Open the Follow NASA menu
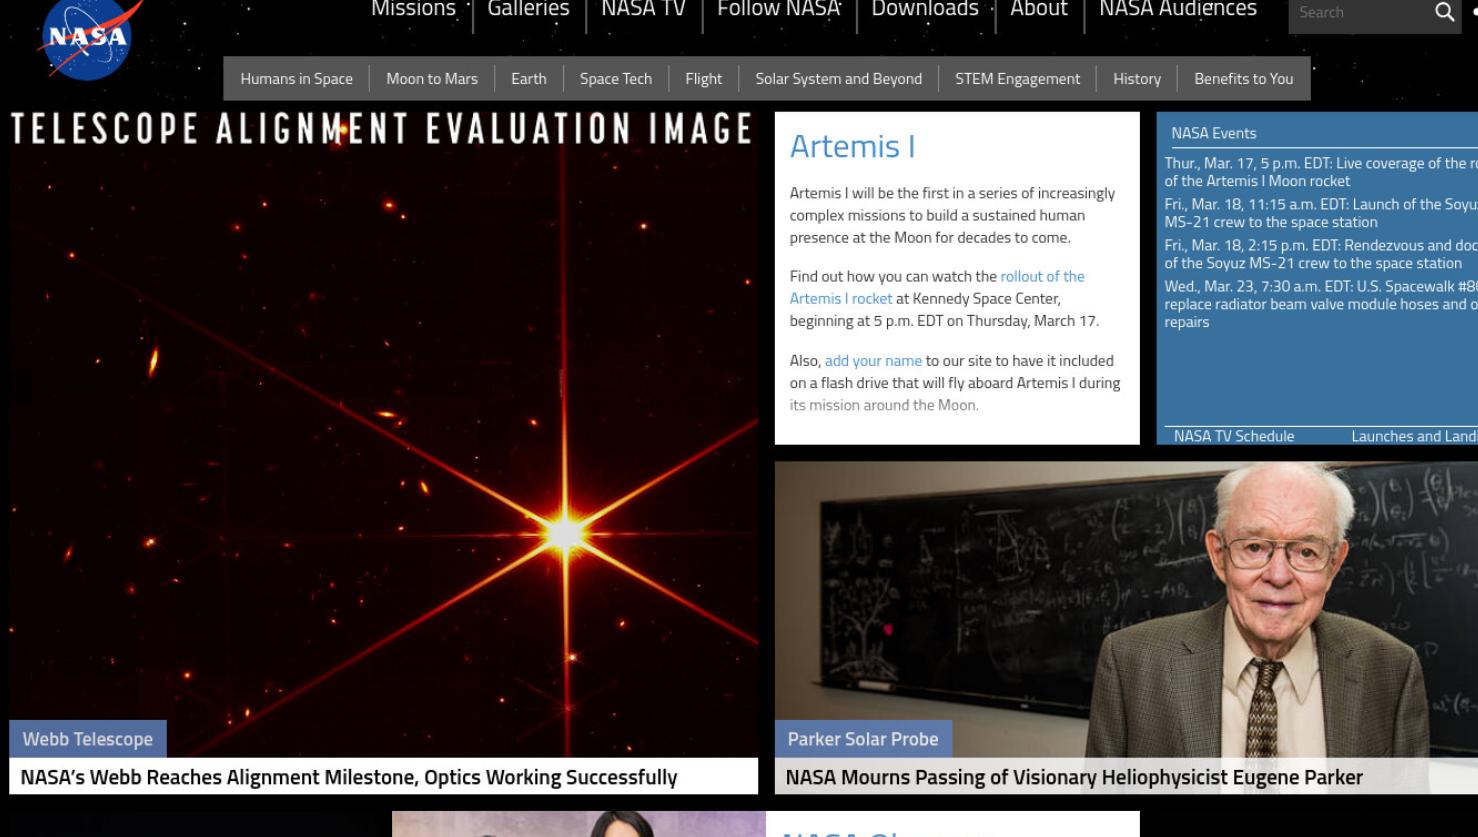The width and height of the screenshot is (1478, 837). [x=779, y=9]
